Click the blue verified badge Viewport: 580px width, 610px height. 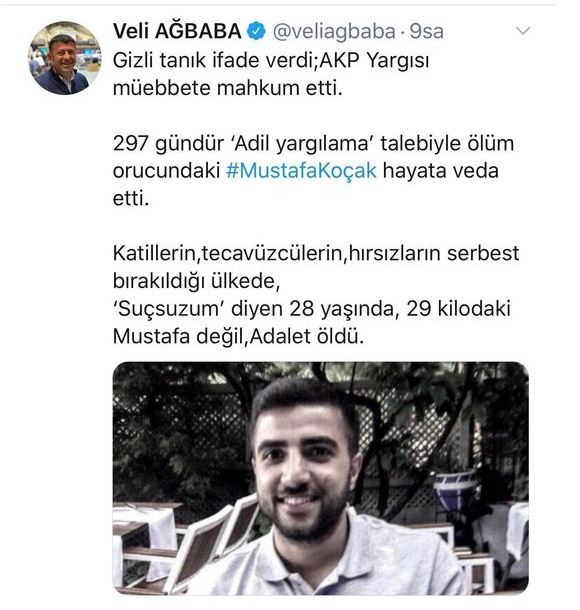click(256, 31)
